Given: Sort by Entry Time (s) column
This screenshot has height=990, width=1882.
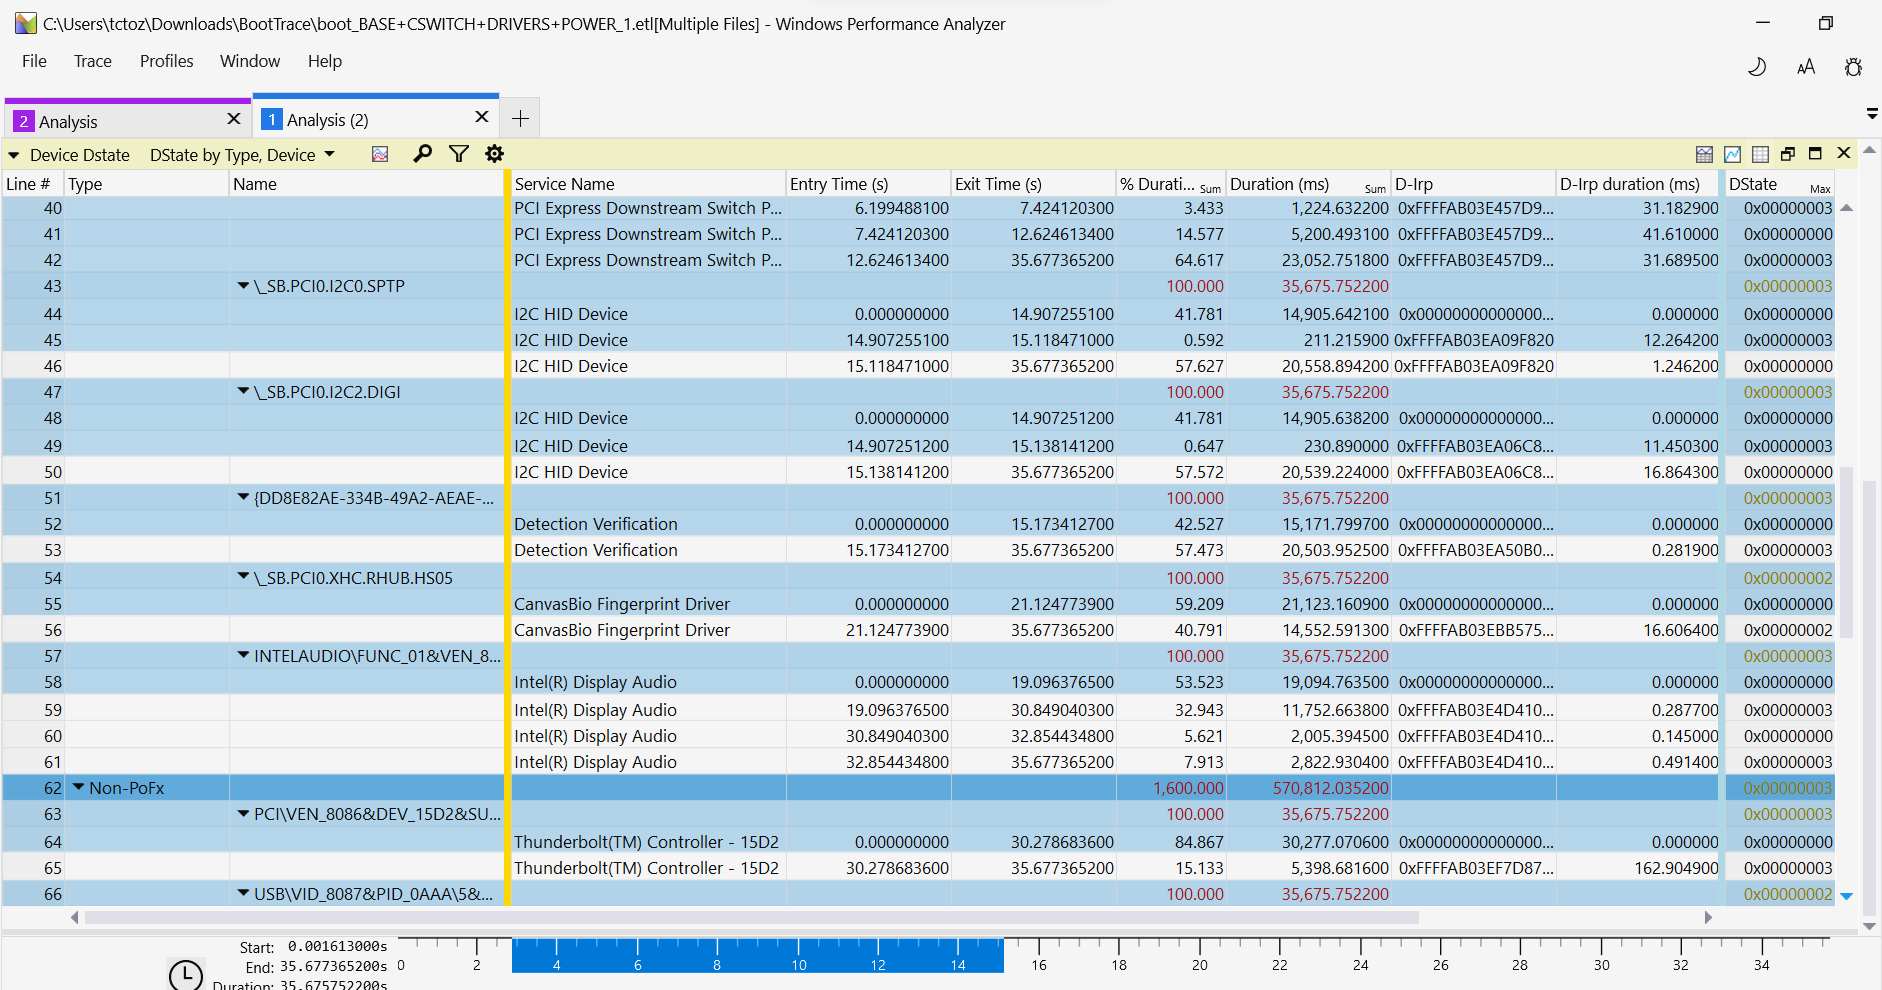Looking at the screenshot, I should click(868, 184).
